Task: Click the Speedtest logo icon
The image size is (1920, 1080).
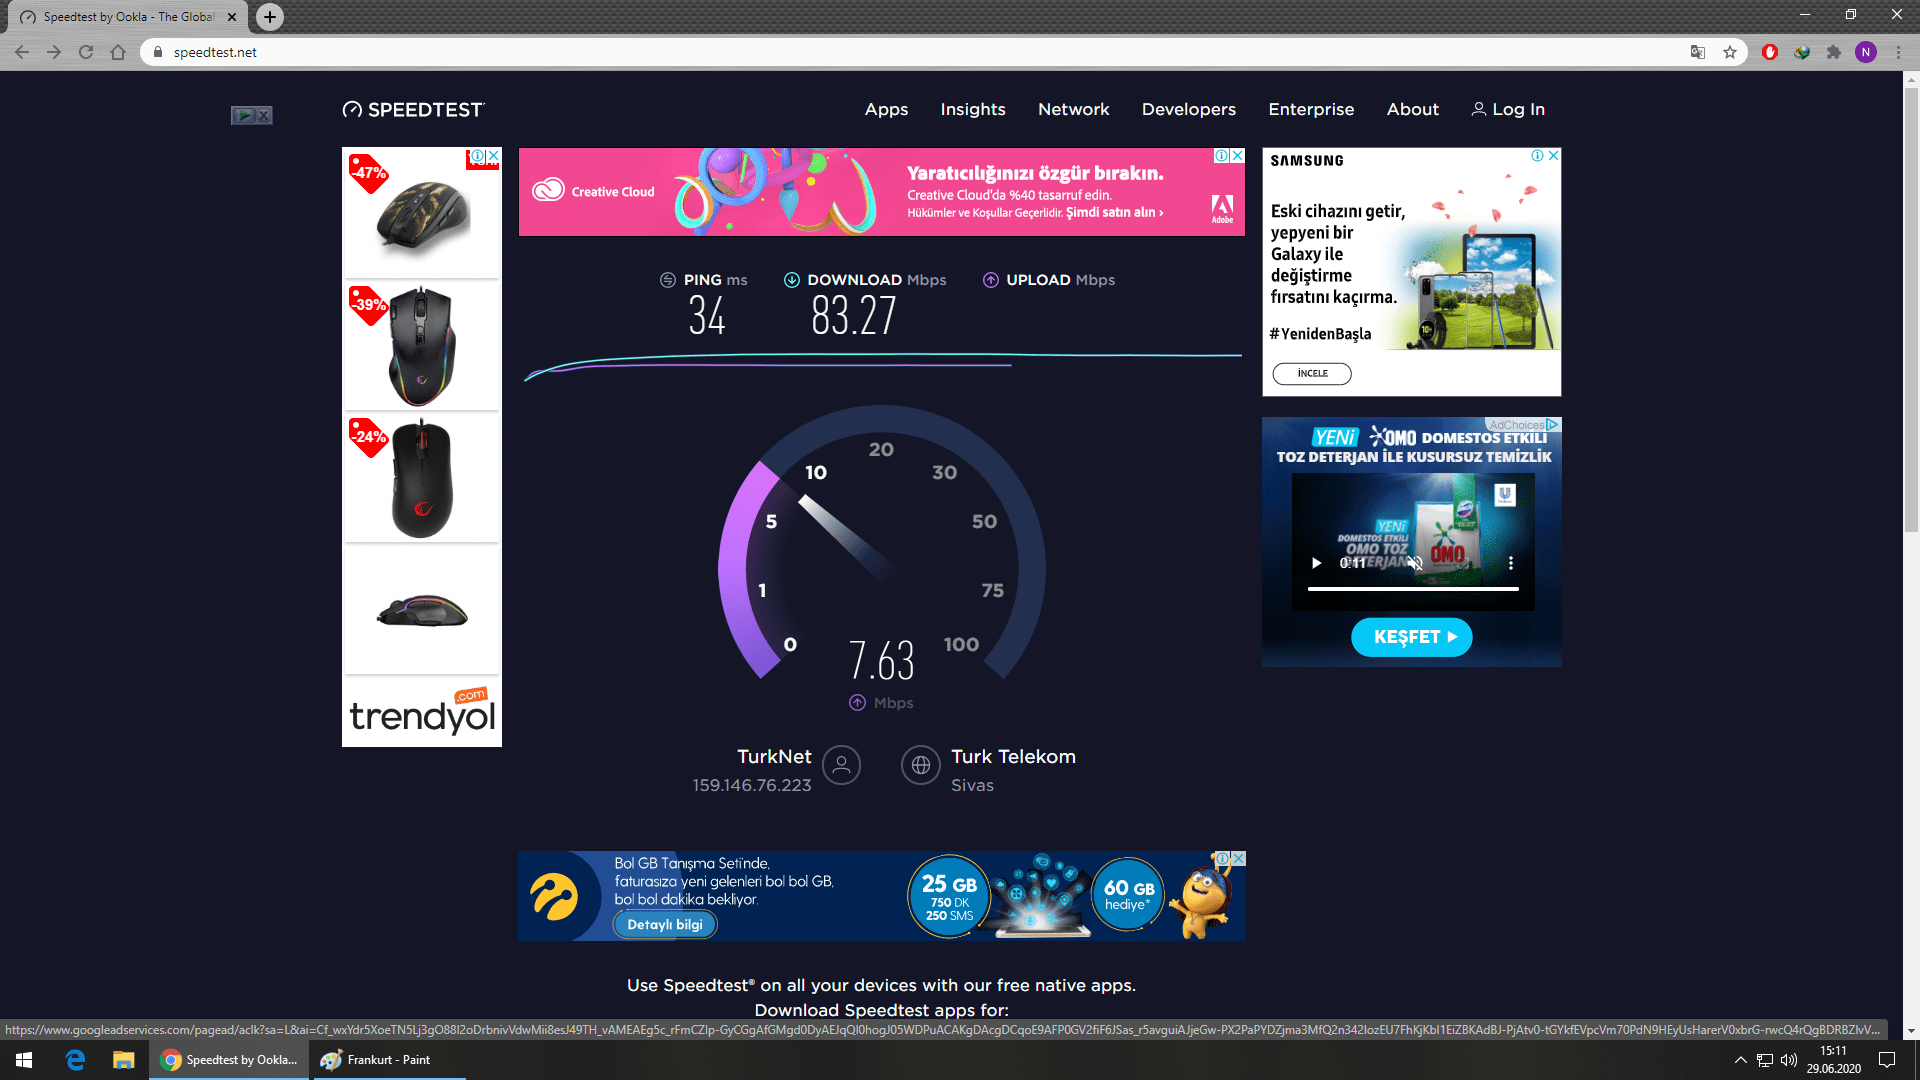Action: (x=352, y=110)
